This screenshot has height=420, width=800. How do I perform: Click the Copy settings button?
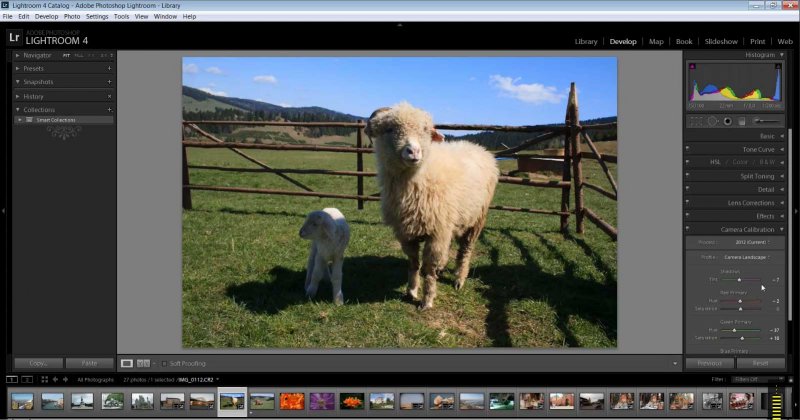[38, 363]
